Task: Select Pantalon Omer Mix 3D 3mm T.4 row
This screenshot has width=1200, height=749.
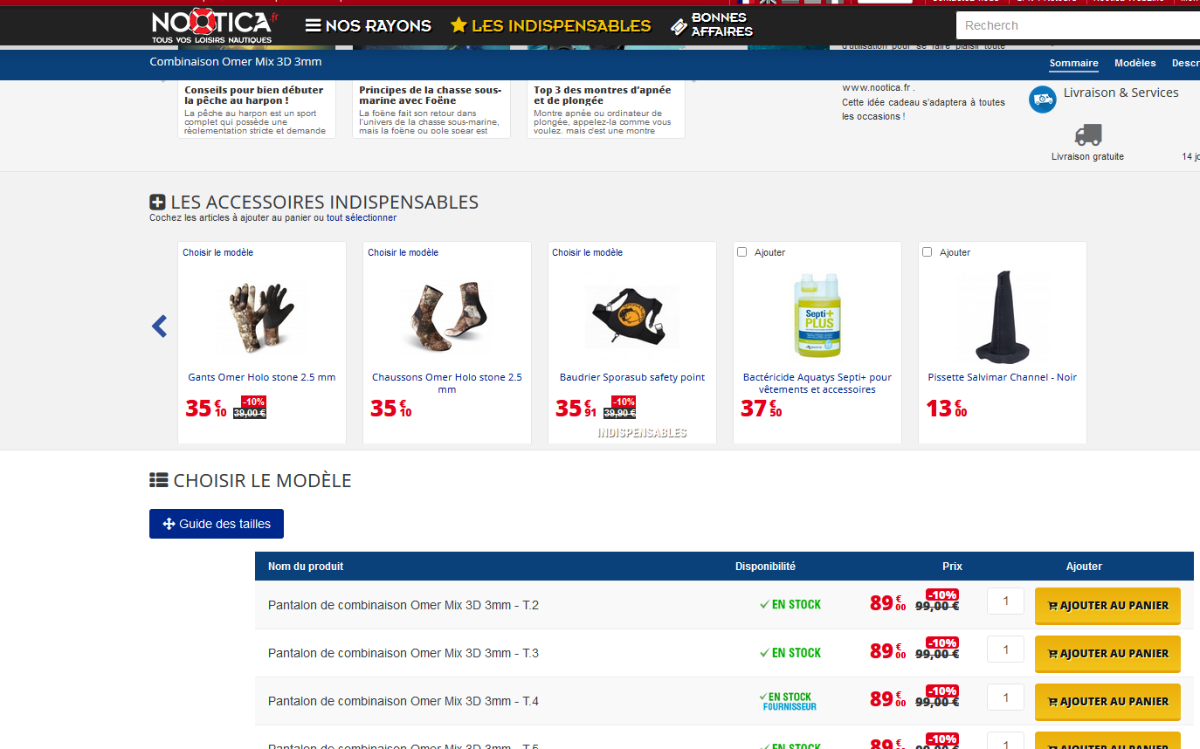Action: pyautogui.click(x=724, y=701)
